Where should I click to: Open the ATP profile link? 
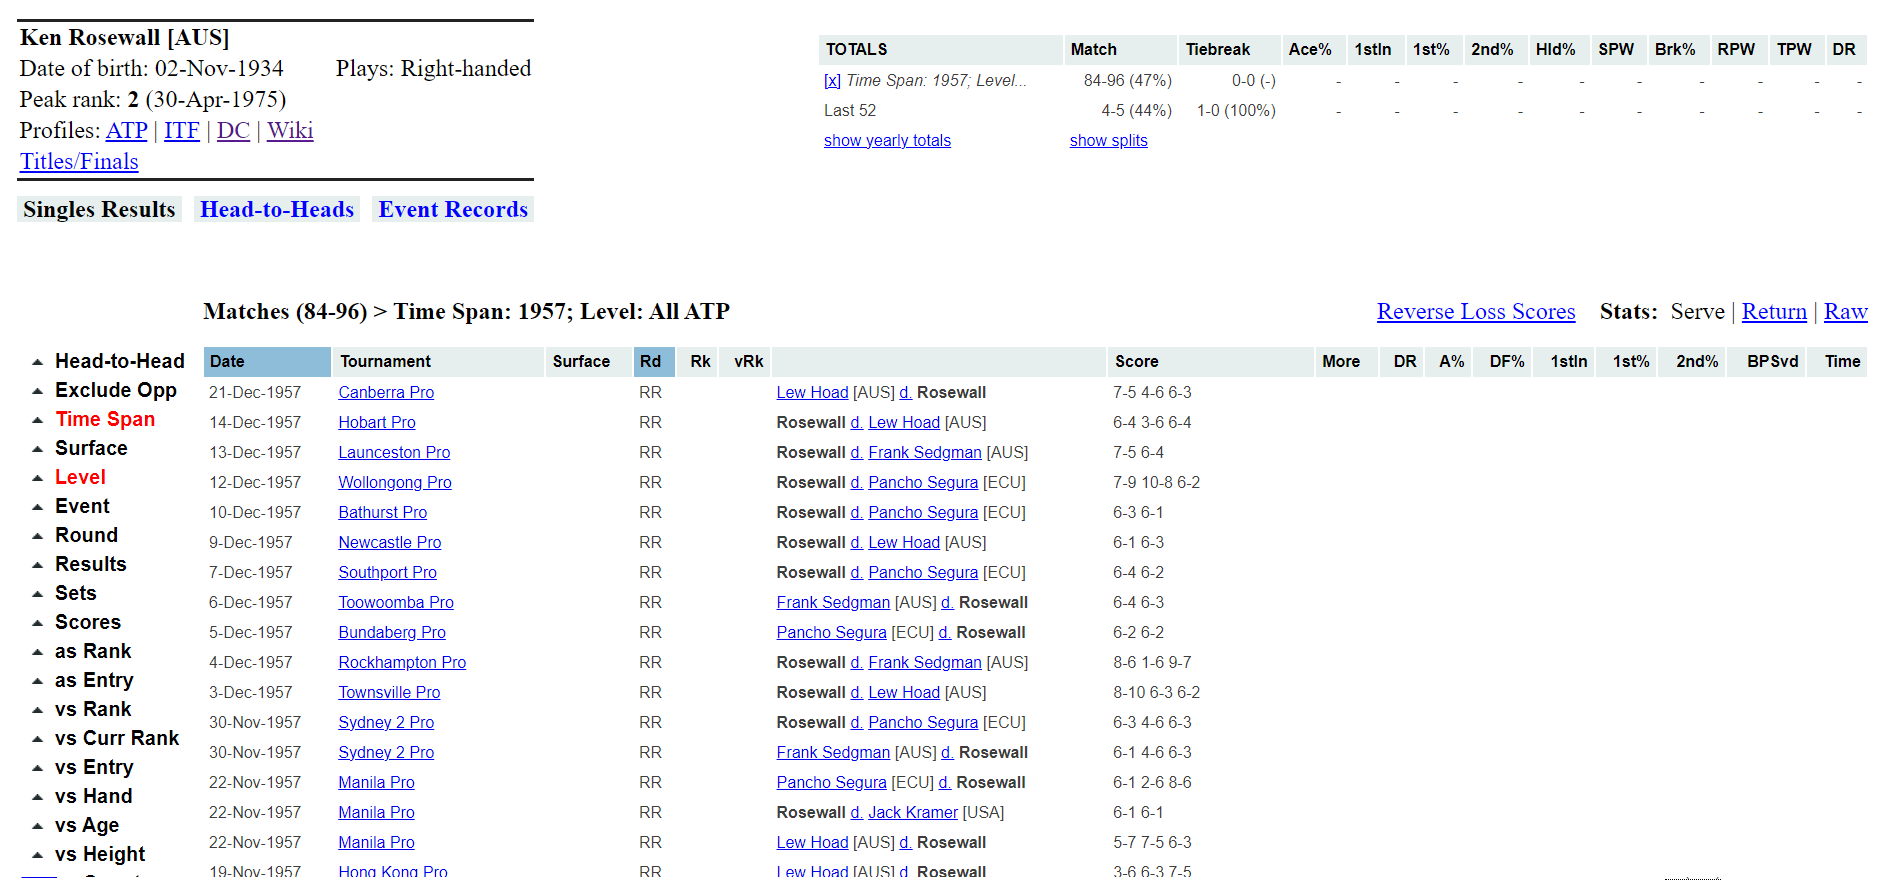tap(127, 131)
